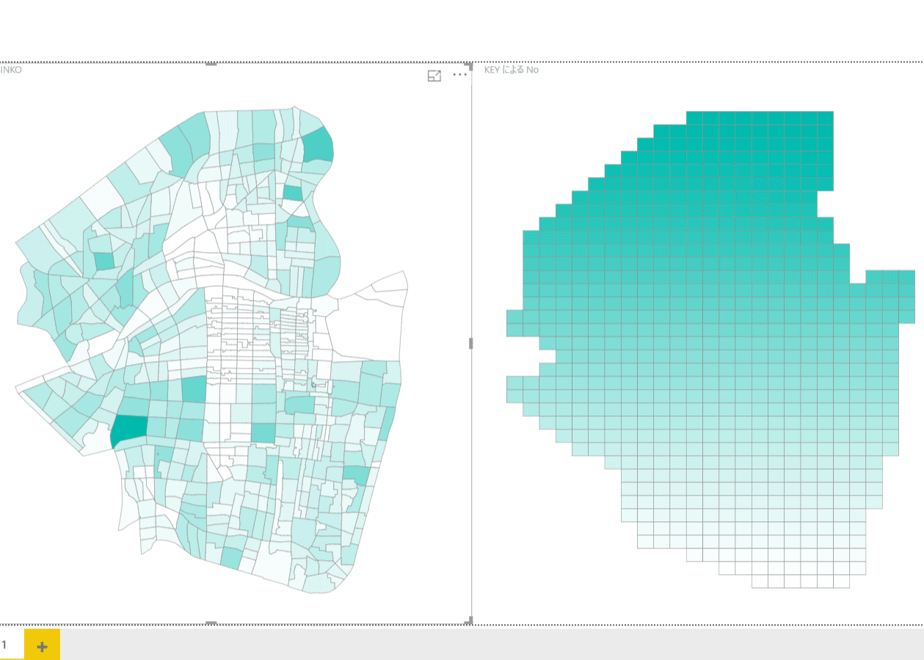Screen dimensions: 924x660
Task: Select the teal district at the map's southern edge
Action: click(x=231, y=558)
